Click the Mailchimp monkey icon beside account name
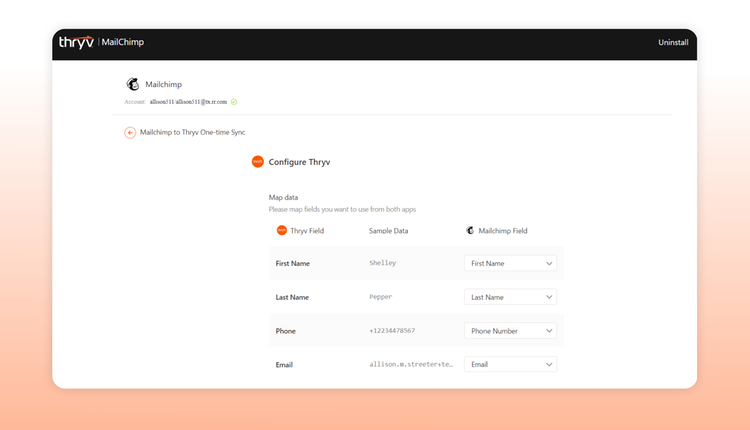The width and height of the screenshot is (750, 430). pos(132,84)
